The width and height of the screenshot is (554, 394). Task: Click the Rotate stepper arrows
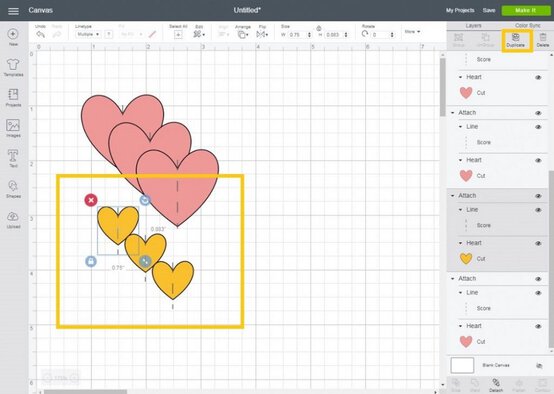392,35
